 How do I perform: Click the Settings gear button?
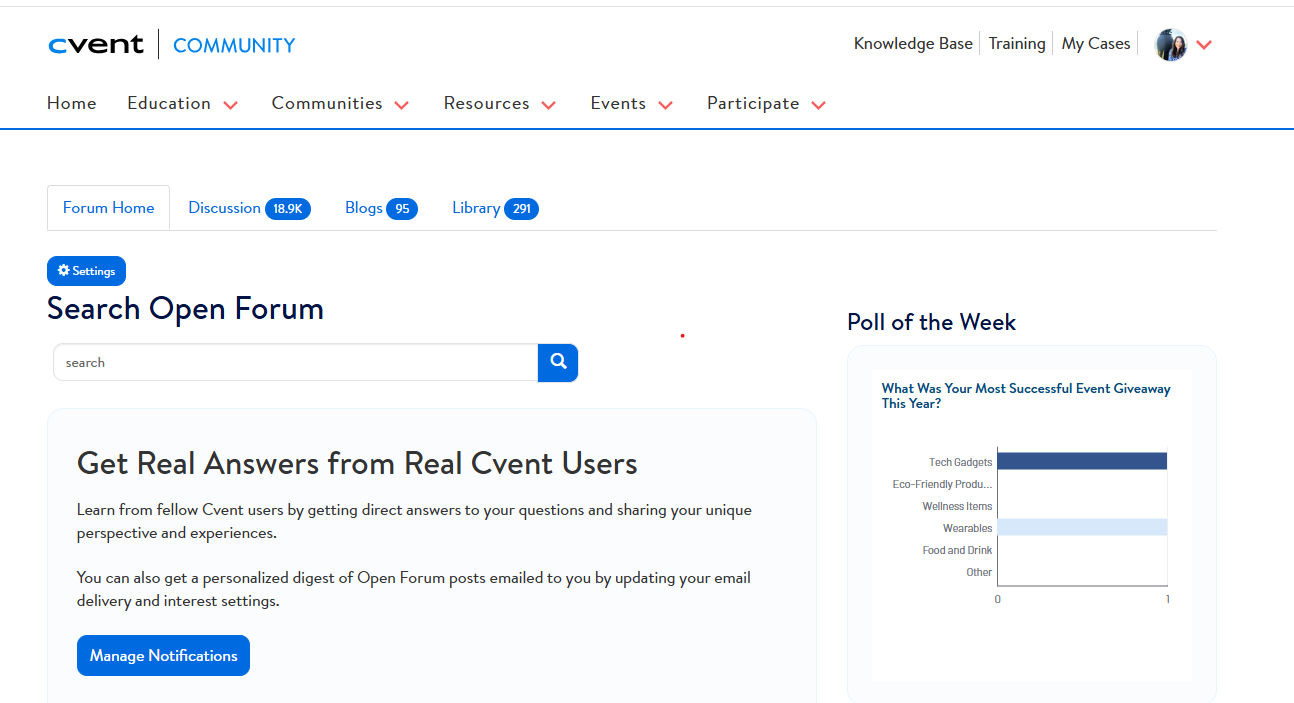86,271
